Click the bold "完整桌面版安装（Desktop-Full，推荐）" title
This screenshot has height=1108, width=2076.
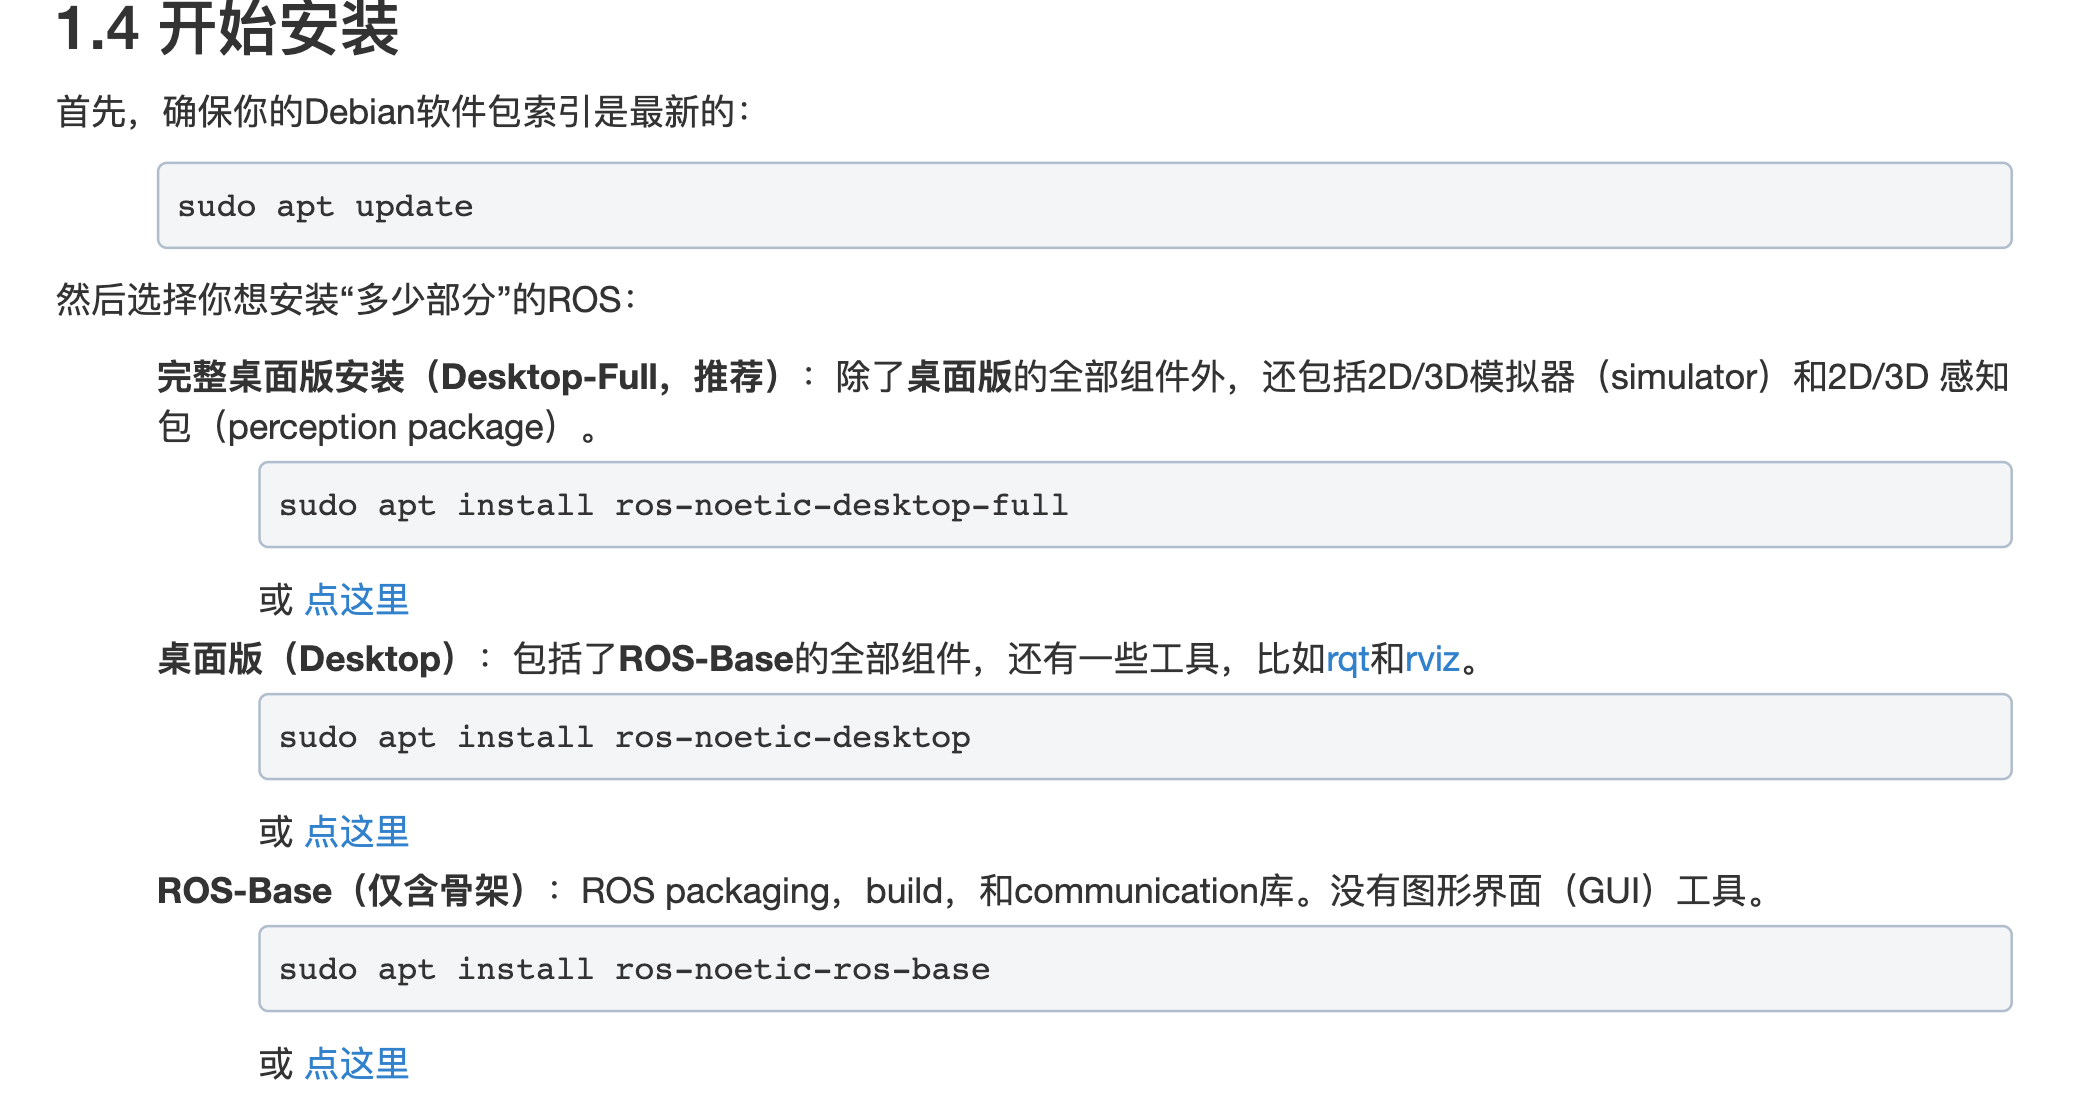(x=470, y=378)
